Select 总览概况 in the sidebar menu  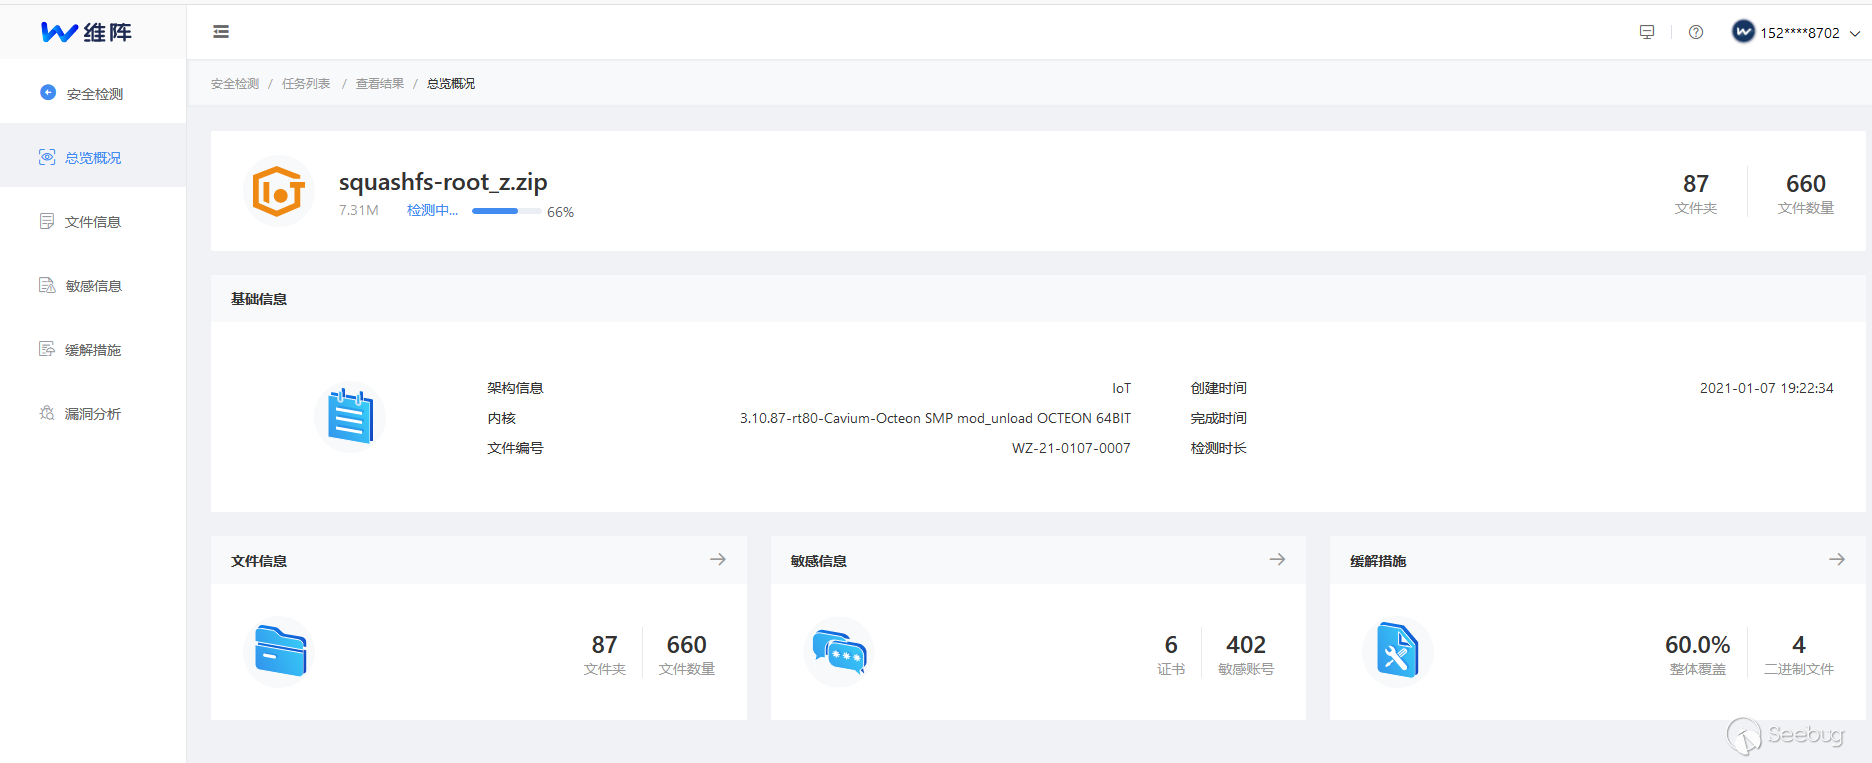tap(93, 157)
